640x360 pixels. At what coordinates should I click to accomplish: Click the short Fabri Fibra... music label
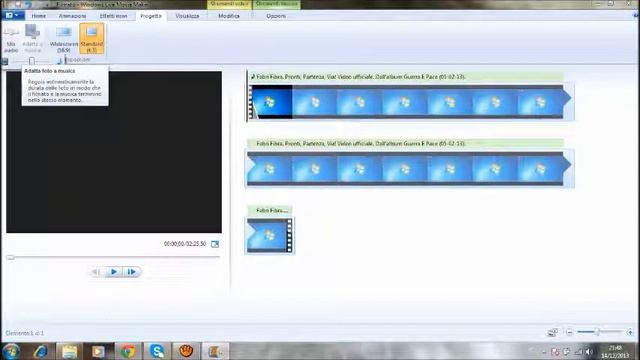[269, 210]
